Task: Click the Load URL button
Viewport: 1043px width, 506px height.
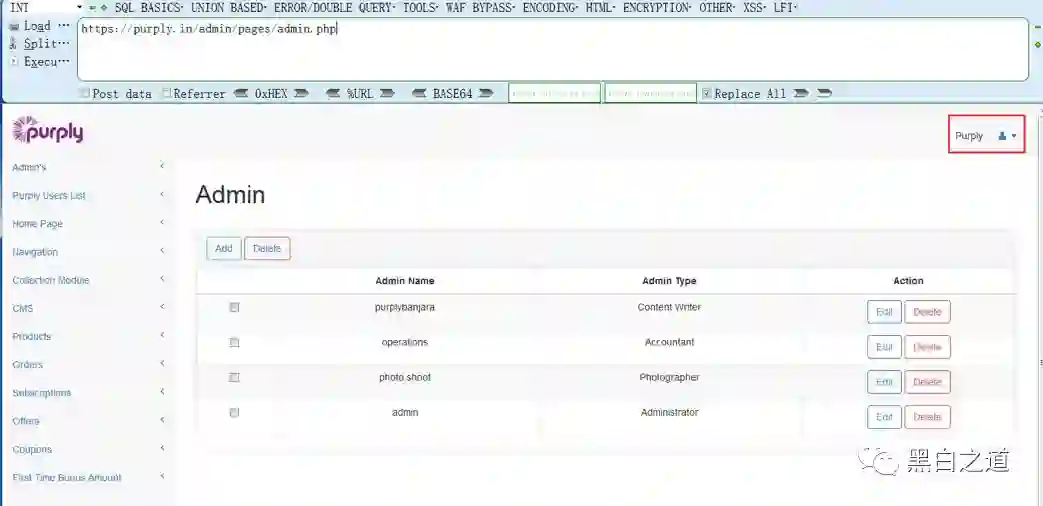Action: click(x=39, y=26)
